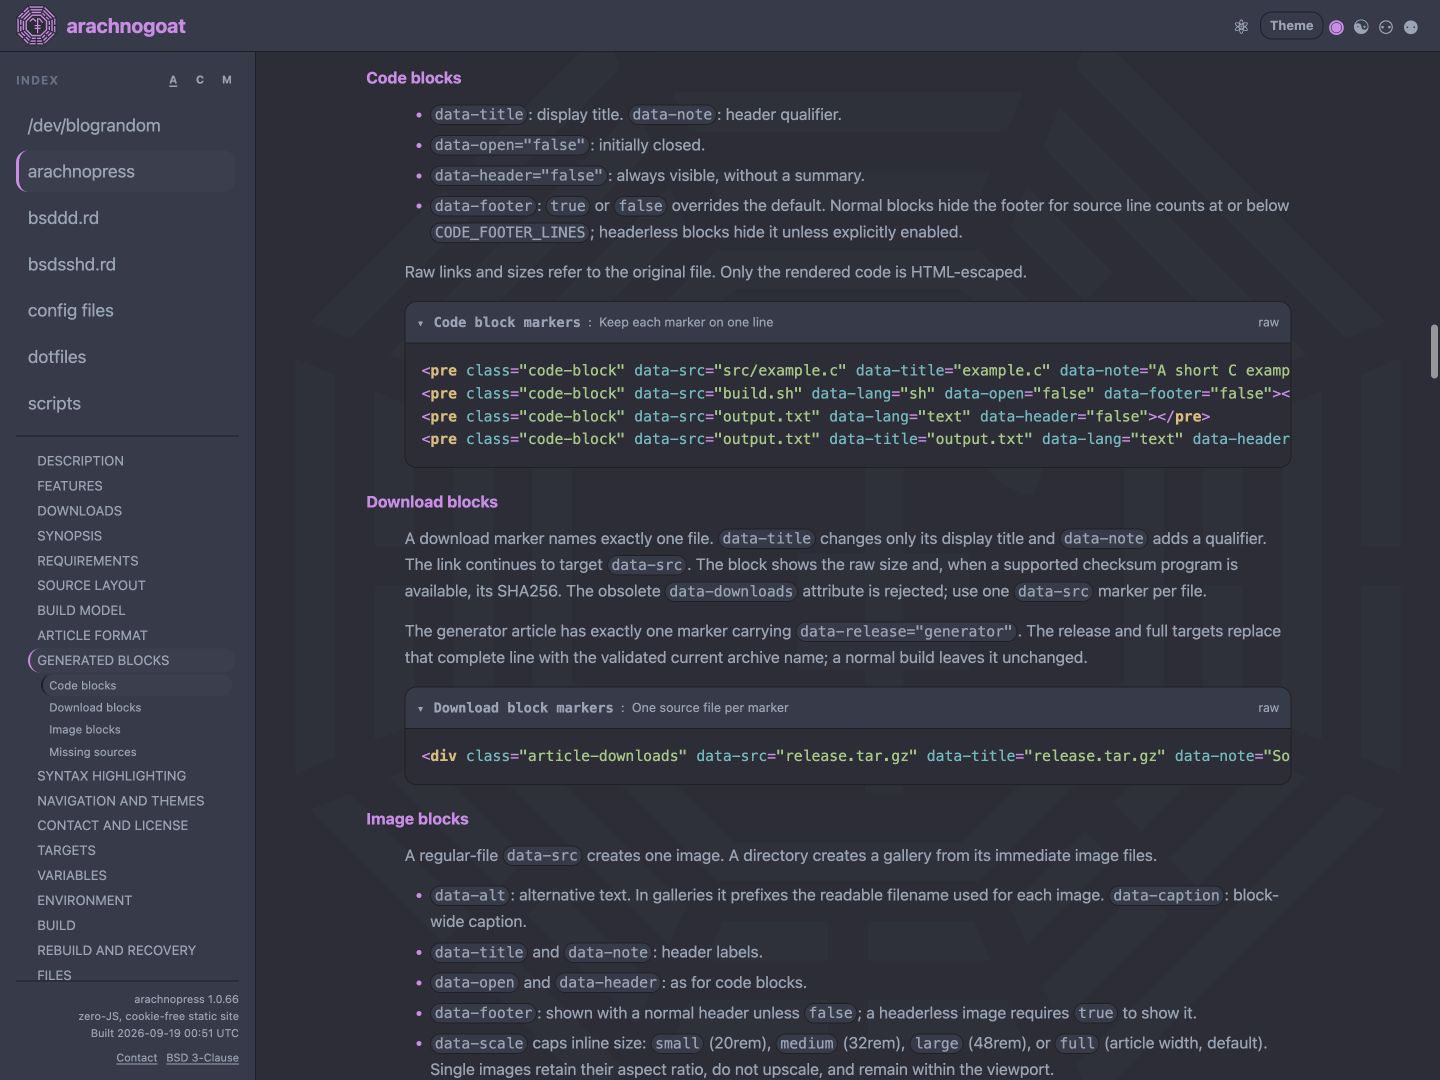Open the bsdsshd.rd article
The height and width of the screenshot is (1080, 1440).
pos(126,264)
